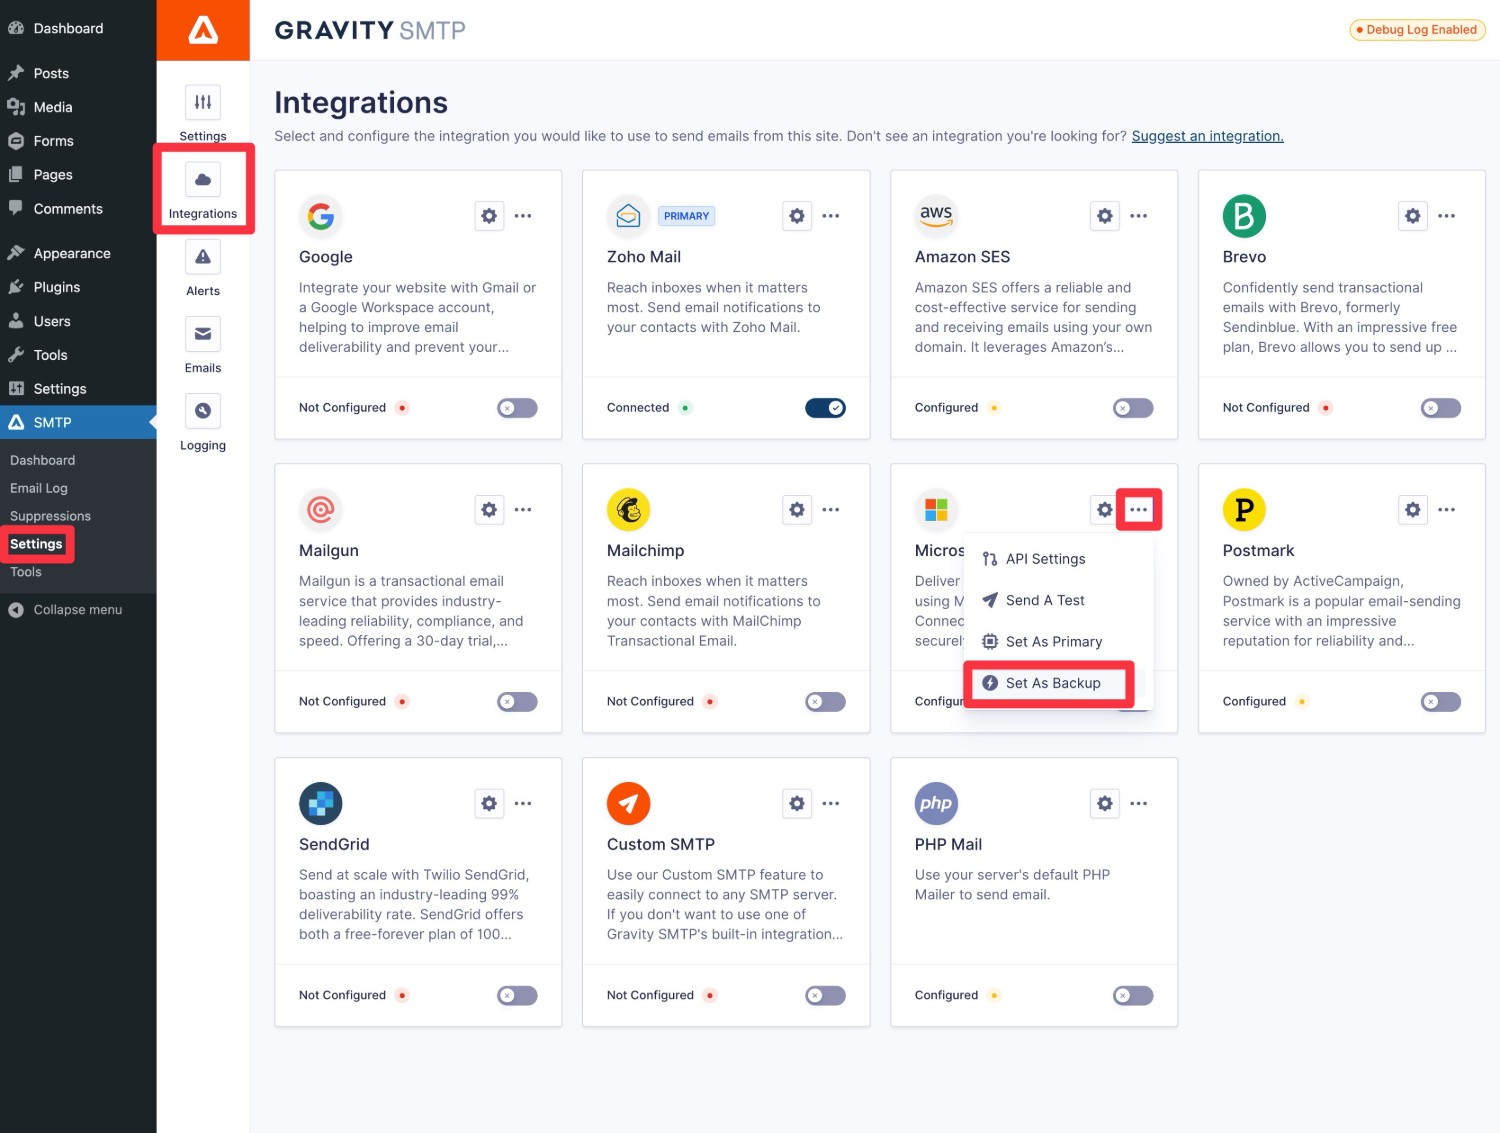Open the PHP Mail gear settings
Viewport: 1500px width, 1133px height.
(x=1105, y=804)
